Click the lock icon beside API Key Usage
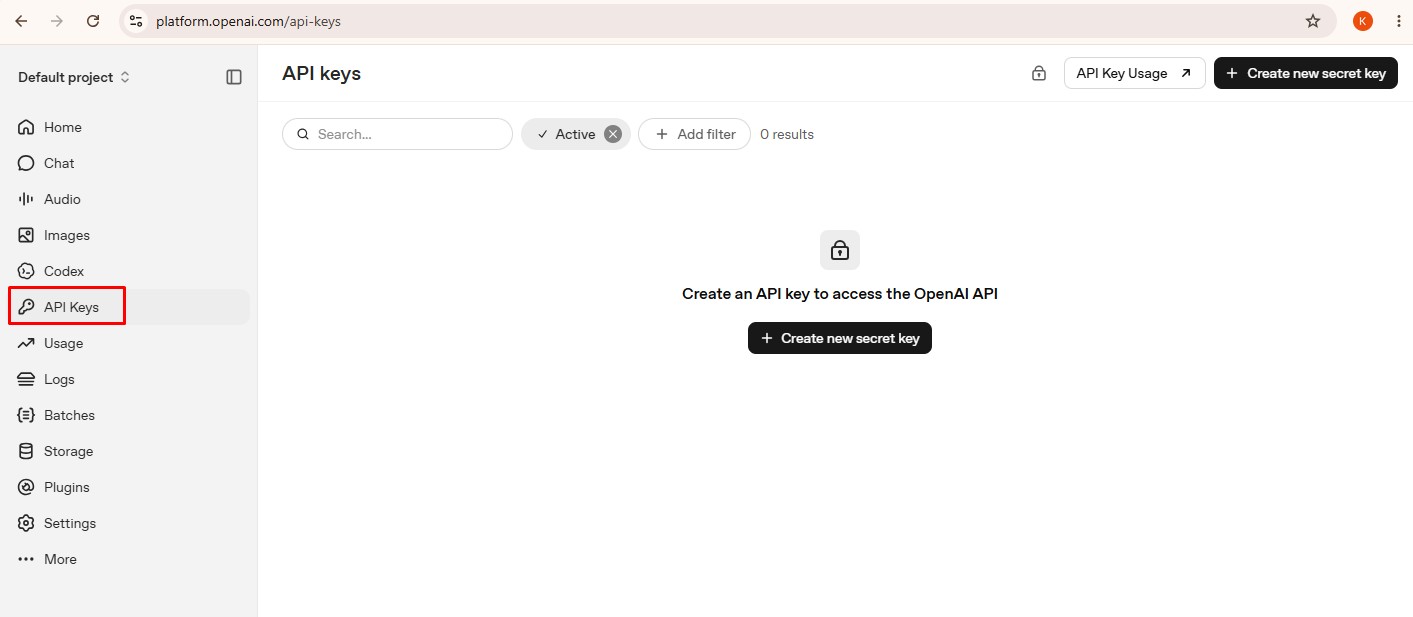1413x617 pixels. pyautogui.click(x=1039, y=73)
